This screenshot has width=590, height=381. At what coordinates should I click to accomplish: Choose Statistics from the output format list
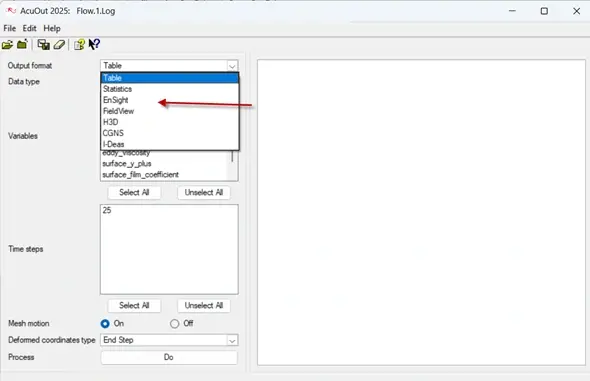(x=170, y=89)
